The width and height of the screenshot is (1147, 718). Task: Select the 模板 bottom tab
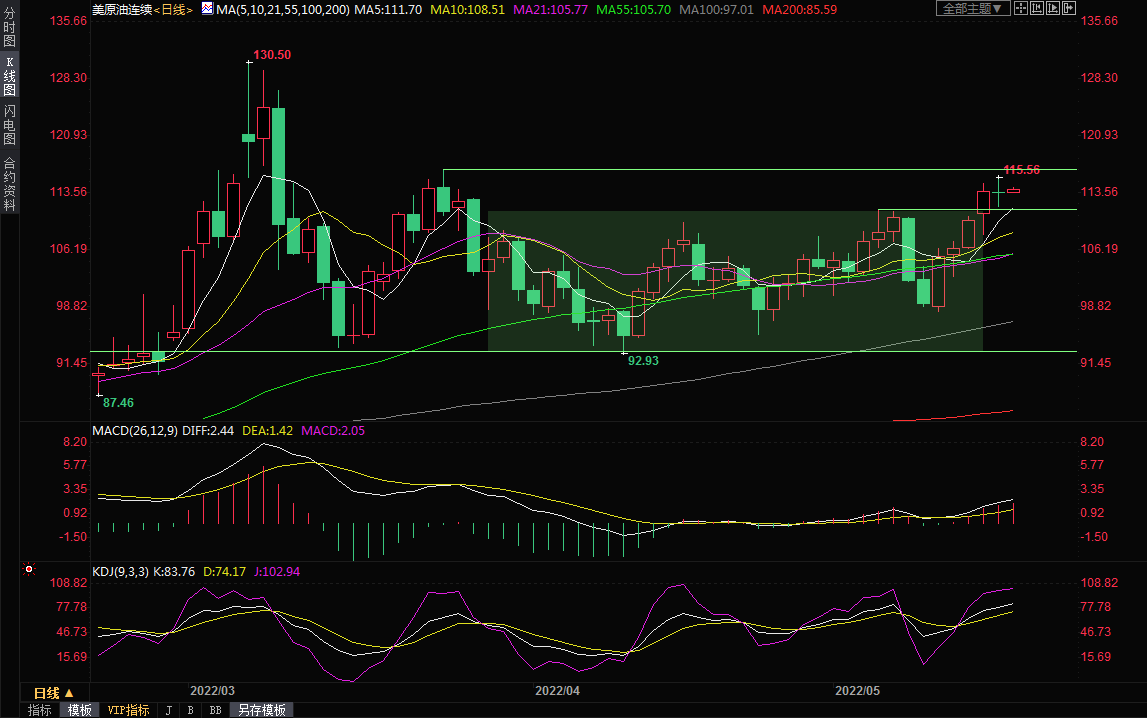[79, 710]
